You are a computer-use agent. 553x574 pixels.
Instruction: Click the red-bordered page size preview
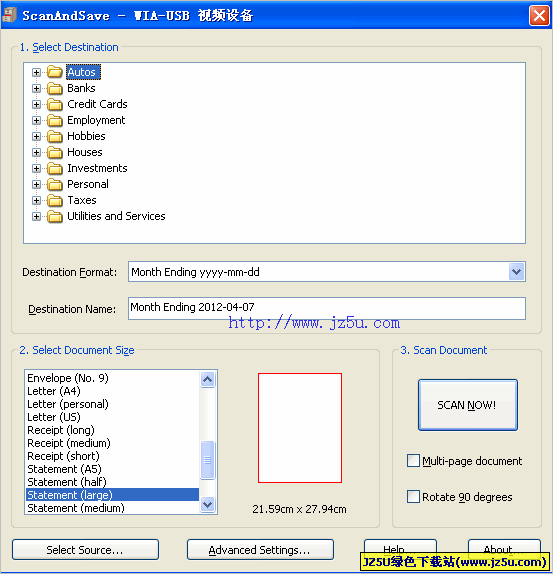(300, 428)
